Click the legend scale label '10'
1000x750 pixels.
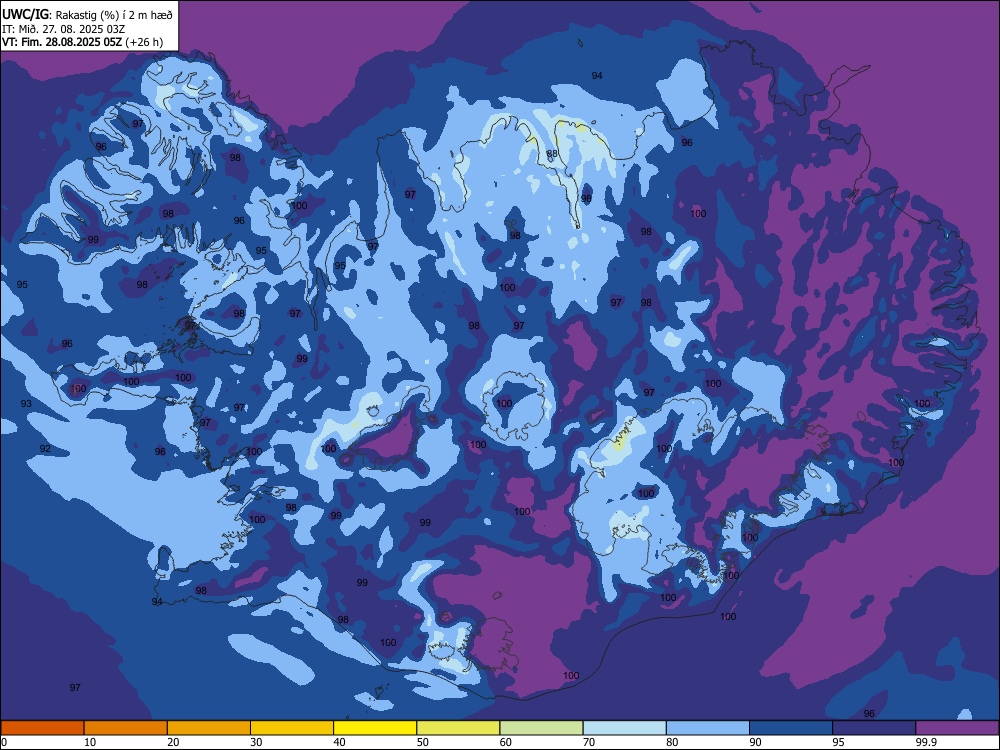click(90, 742)
